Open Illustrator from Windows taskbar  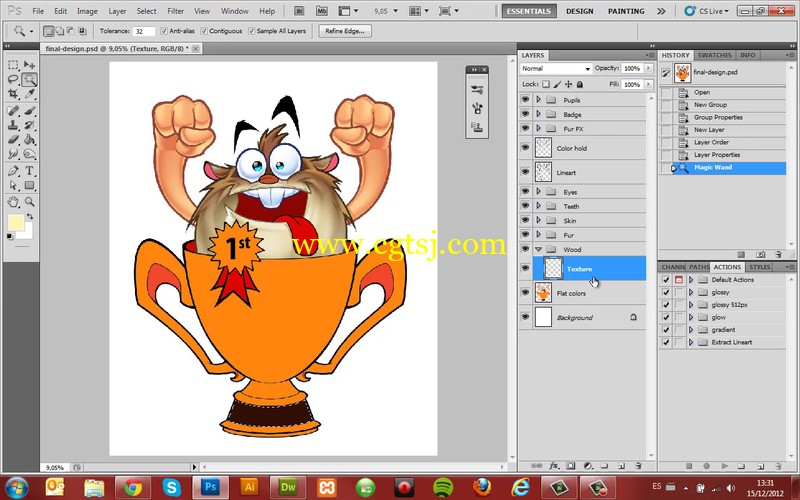(x=249, y=487)
